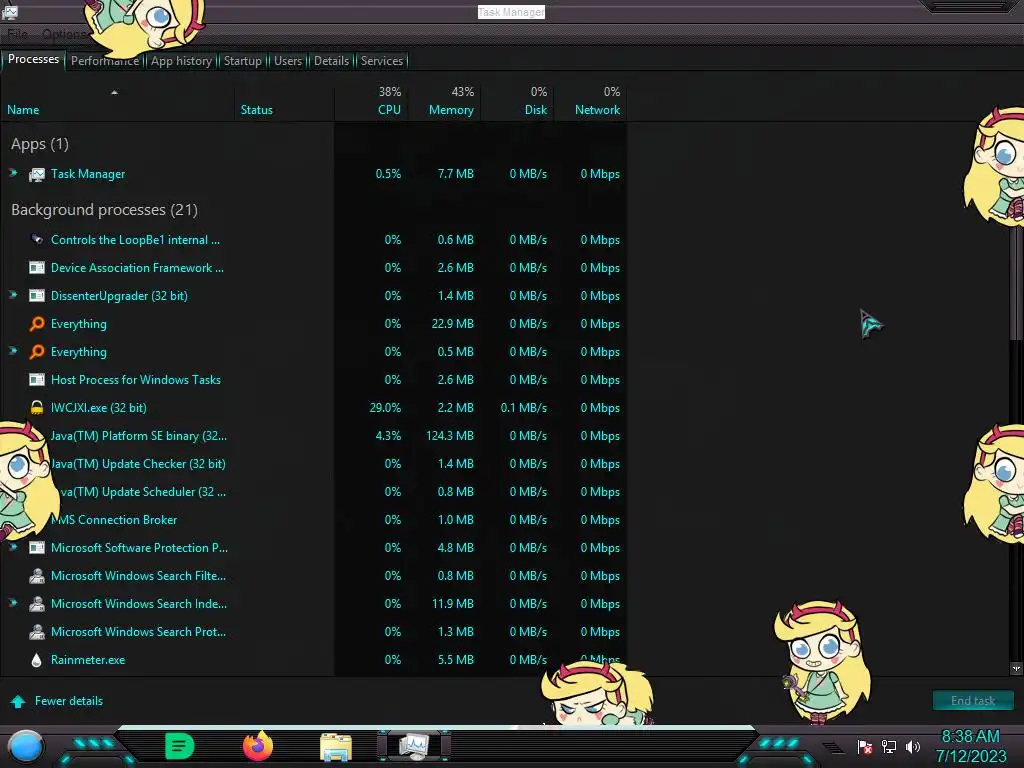Click the LoopBe1 internal process icon
This screenshot has width=1024, height=768.
tap(37, 240)
